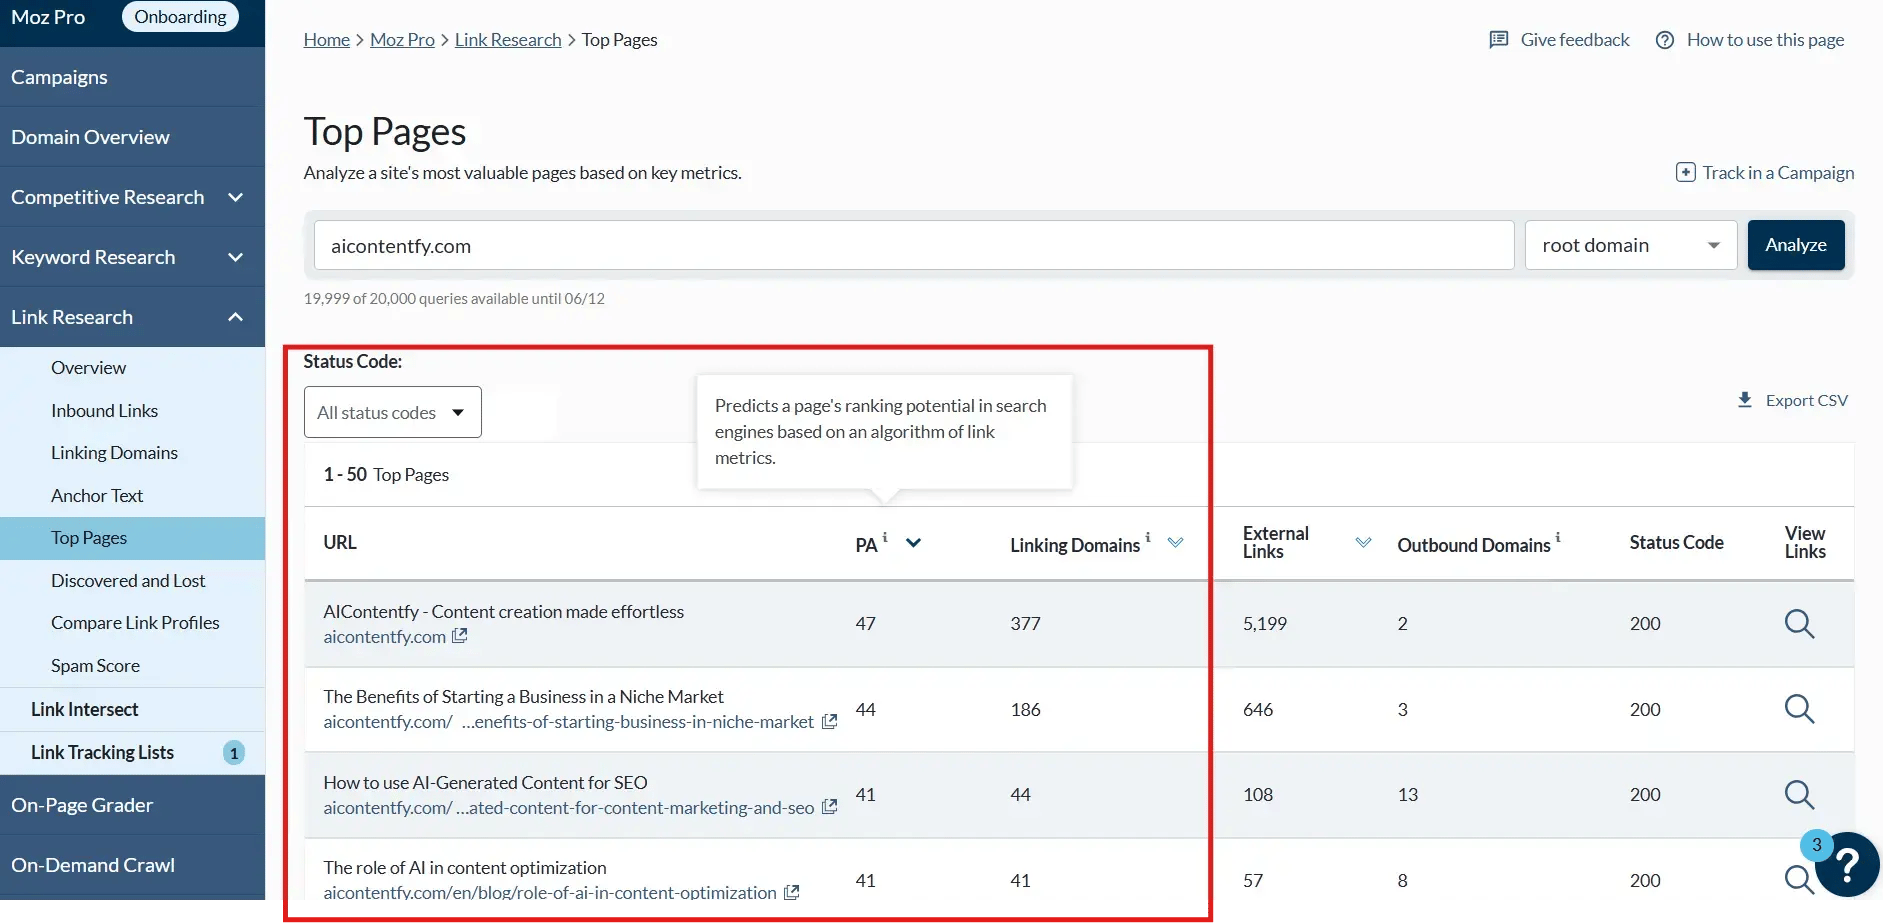Click Linking Domains value 377
This screenshot has height=923, width=1883.
(1025, 623)
